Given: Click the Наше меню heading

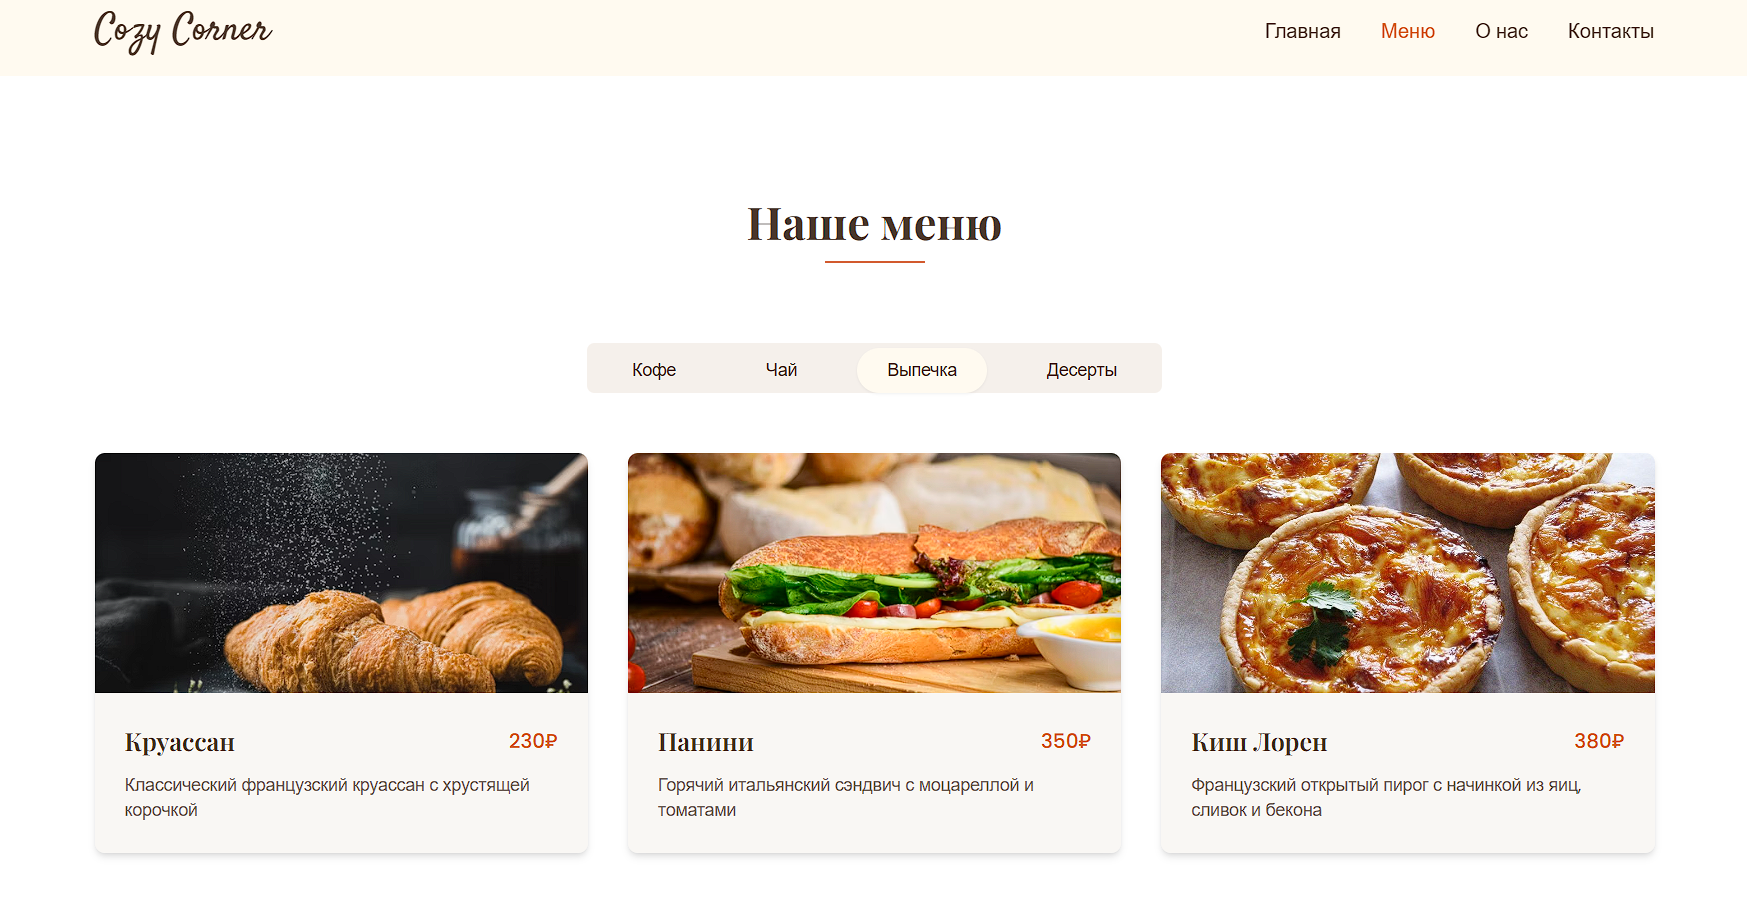Looking at the screenshot, I should pos(874,224).
